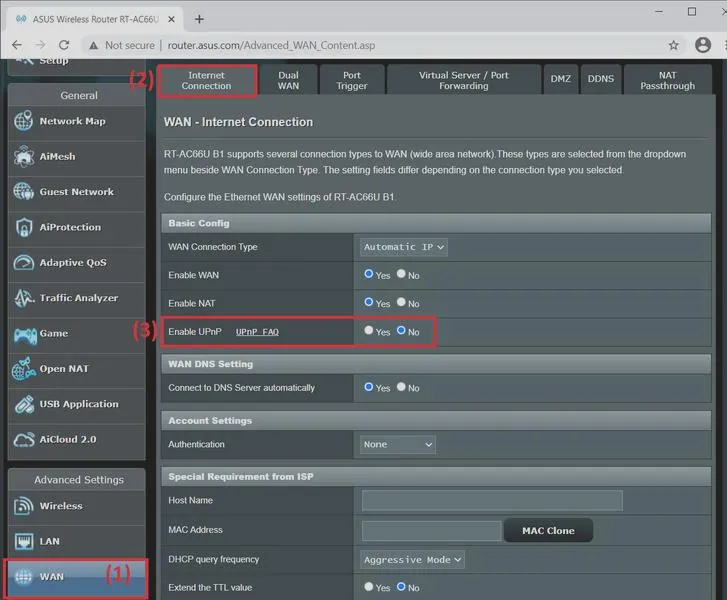727x600 pixels.
Task: Open the Open NAT icon
Action: pos(23,369)
